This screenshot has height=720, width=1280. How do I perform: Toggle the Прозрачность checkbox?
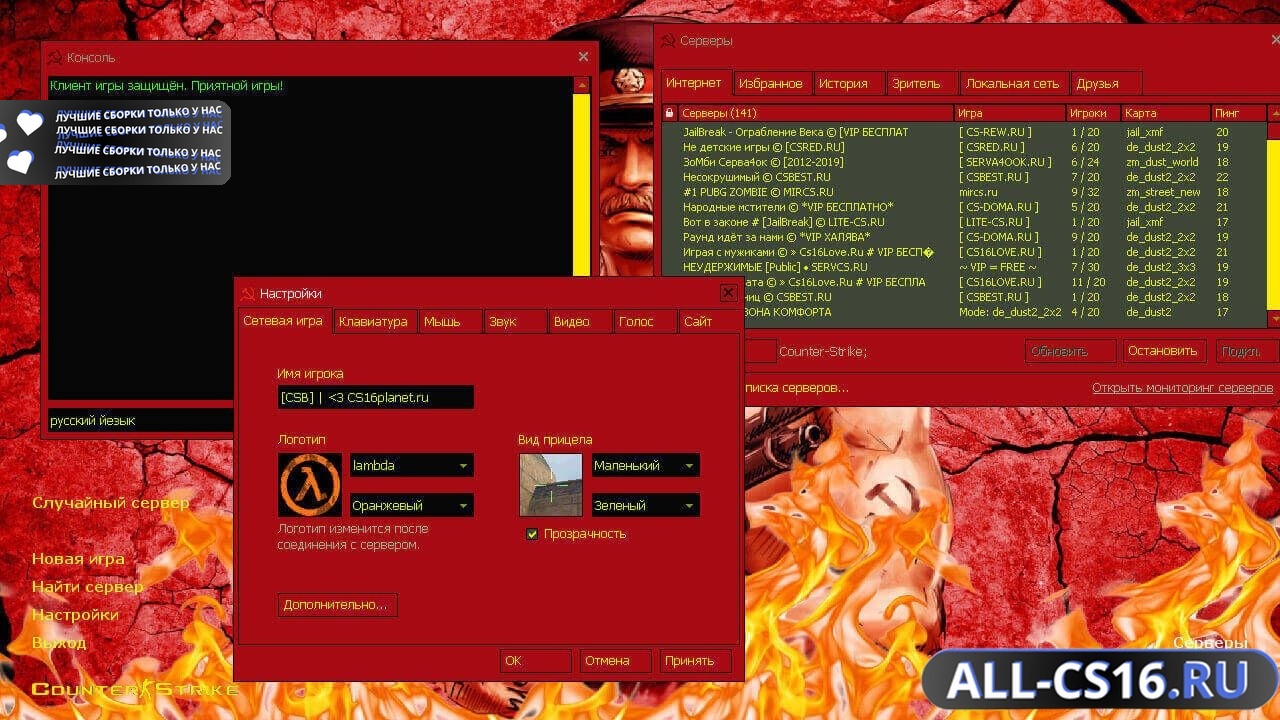point(532,534)
